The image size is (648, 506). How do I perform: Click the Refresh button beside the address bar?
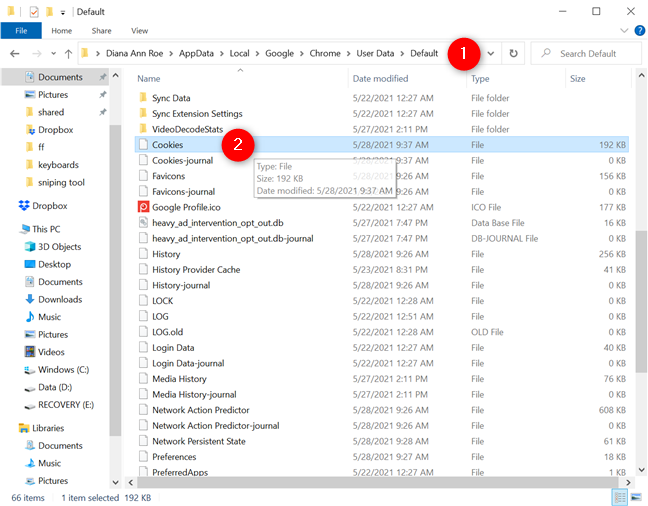coord(514,53)
